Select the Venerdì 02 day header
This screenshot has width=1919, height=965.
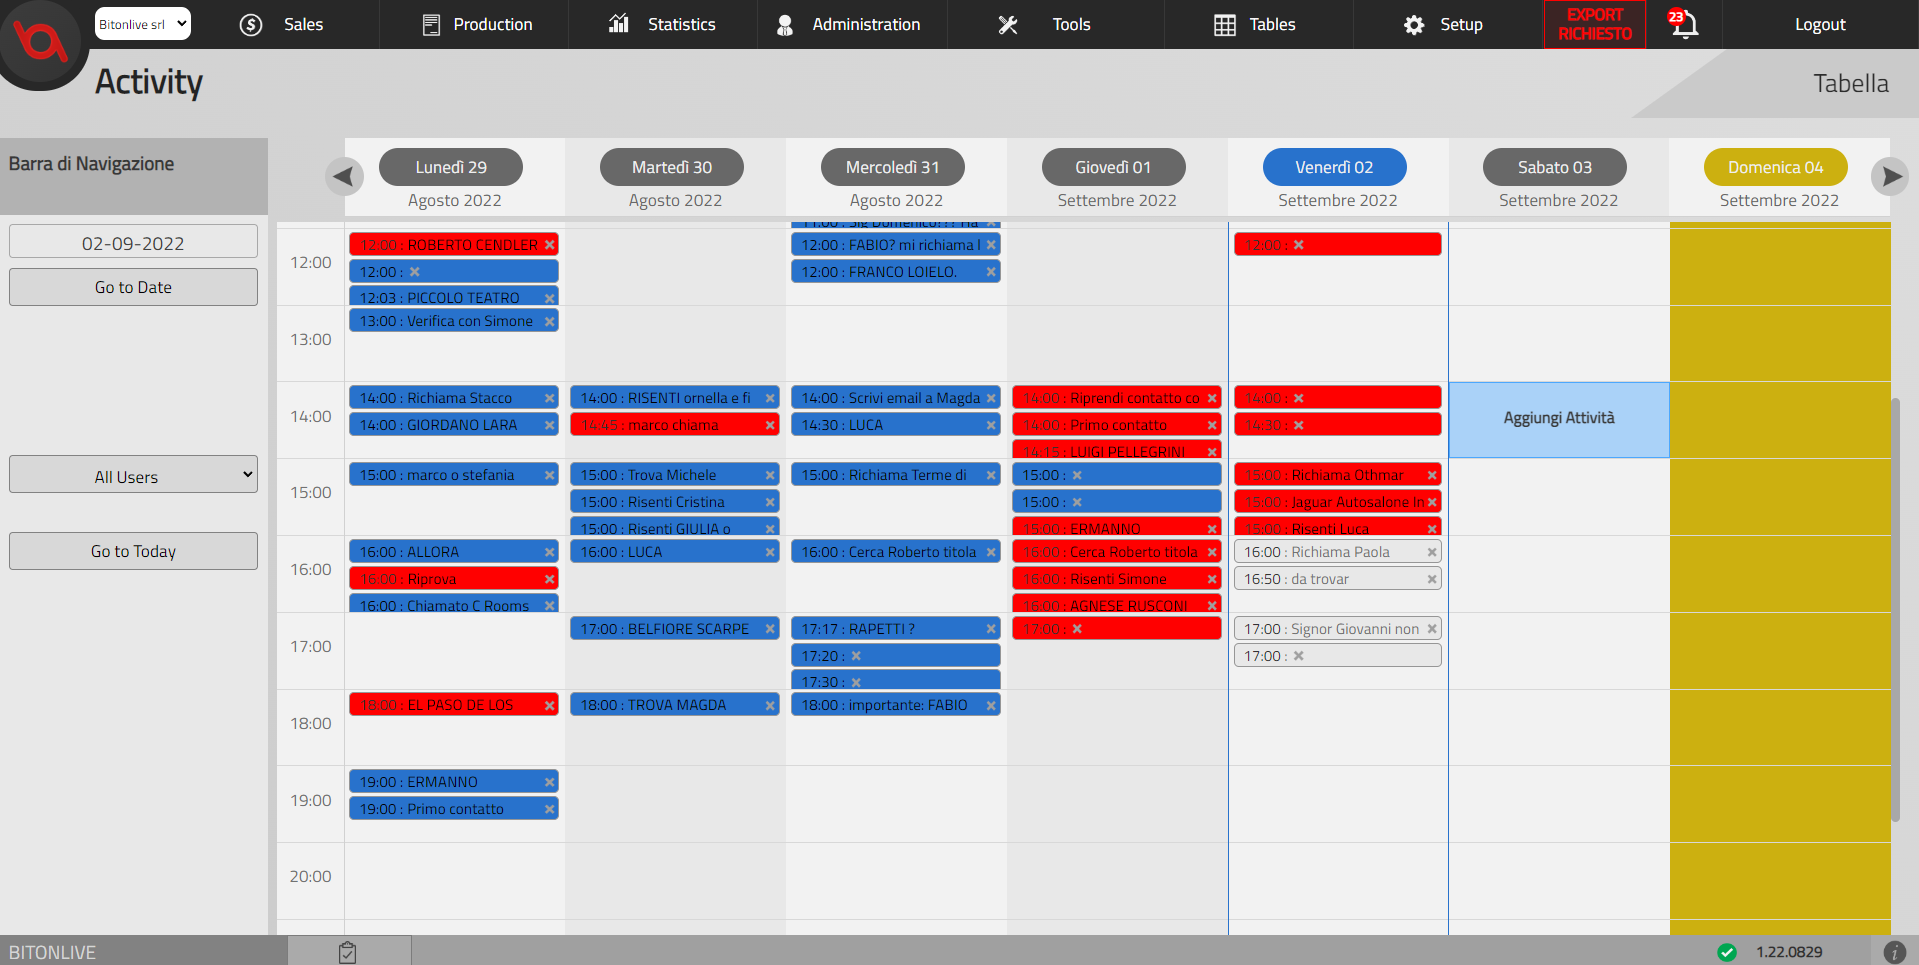[1334, 167]
